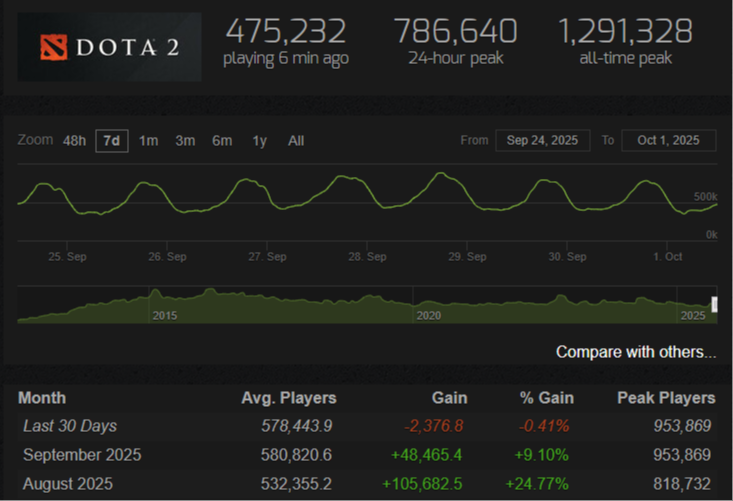Click the +9.10% gain percentage

pos(541,455)
